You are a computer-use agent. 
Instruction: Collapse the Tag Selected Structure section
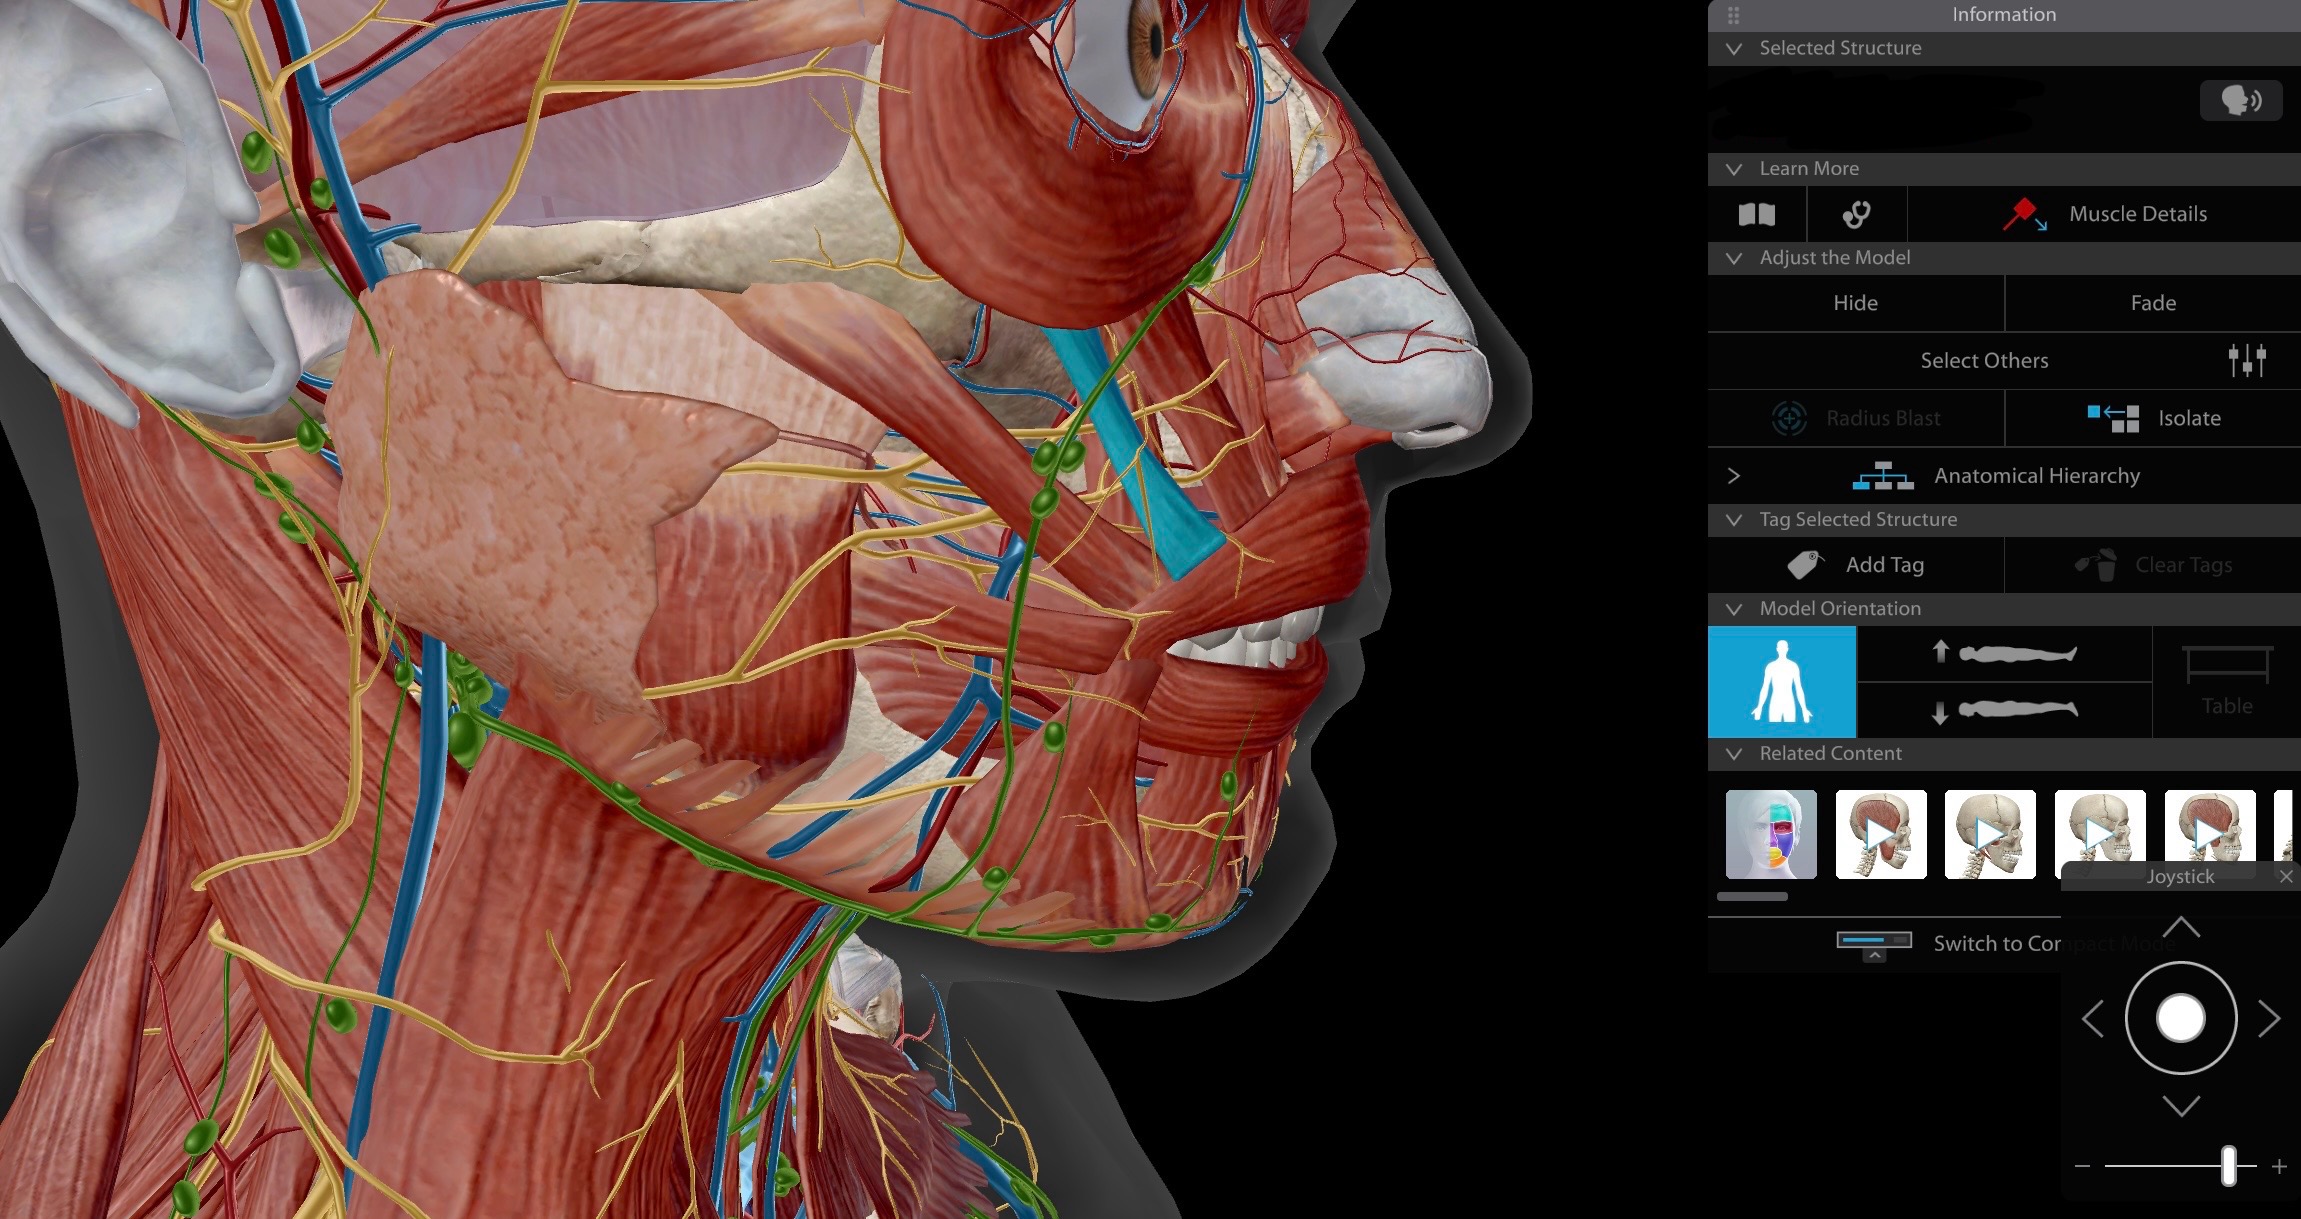[1734, 520]
